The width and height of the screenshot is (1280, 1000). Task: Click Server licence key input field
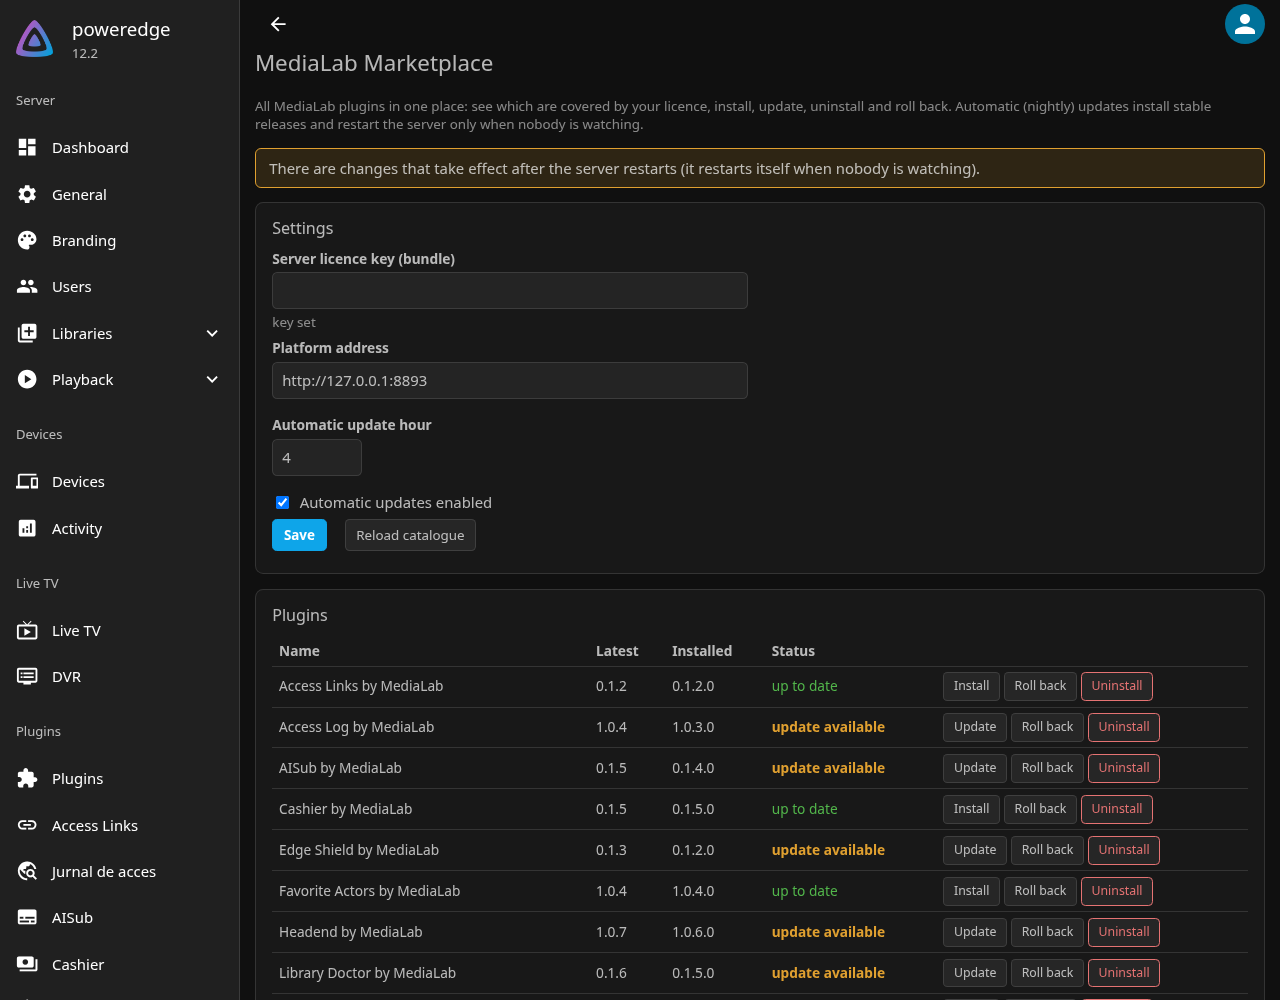click(510, 290)
